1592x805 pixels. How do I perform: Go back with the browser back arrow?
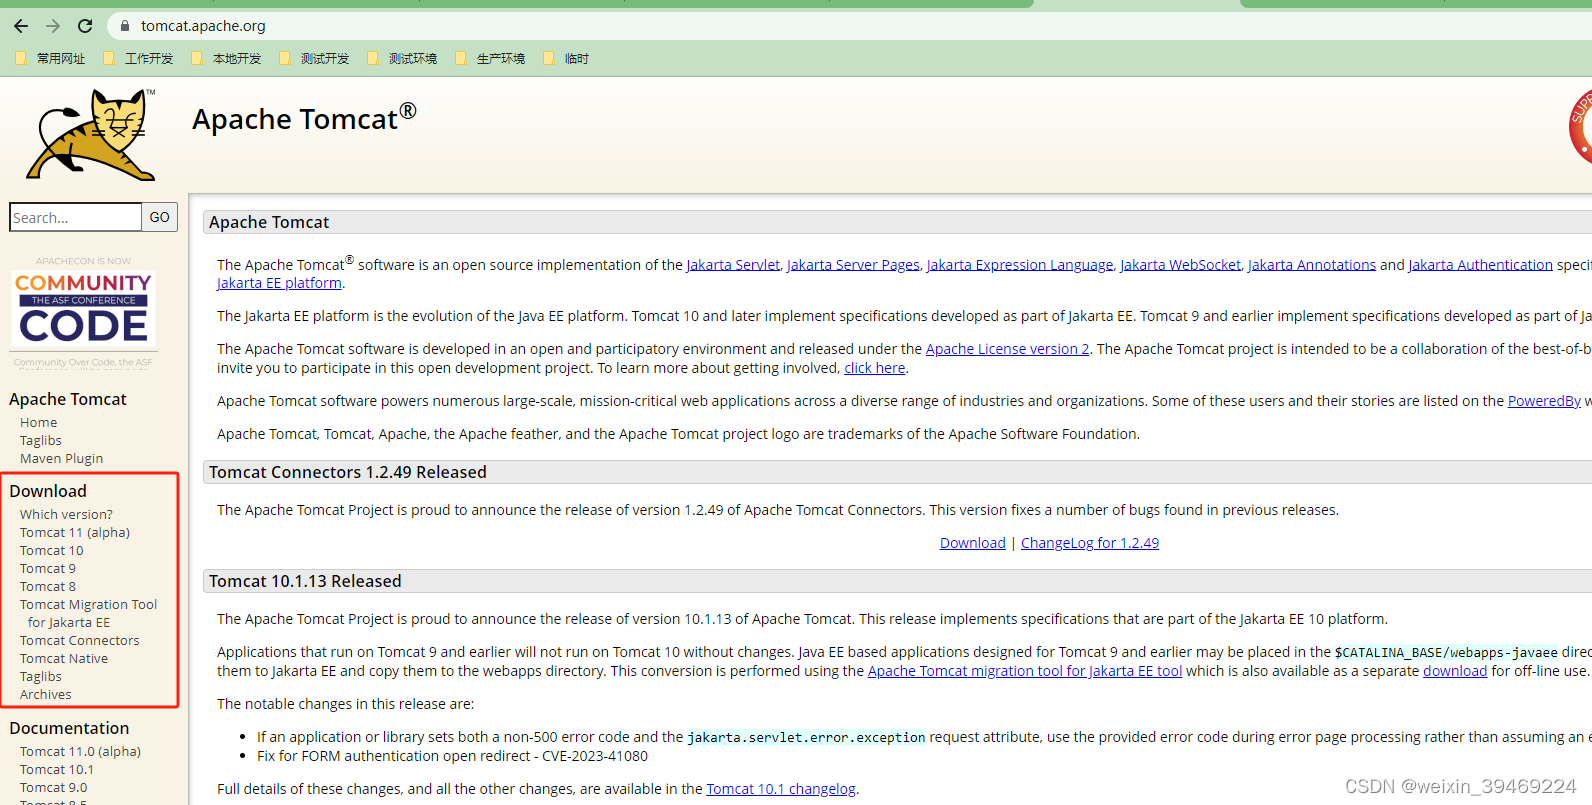click(x=21, y=26)
